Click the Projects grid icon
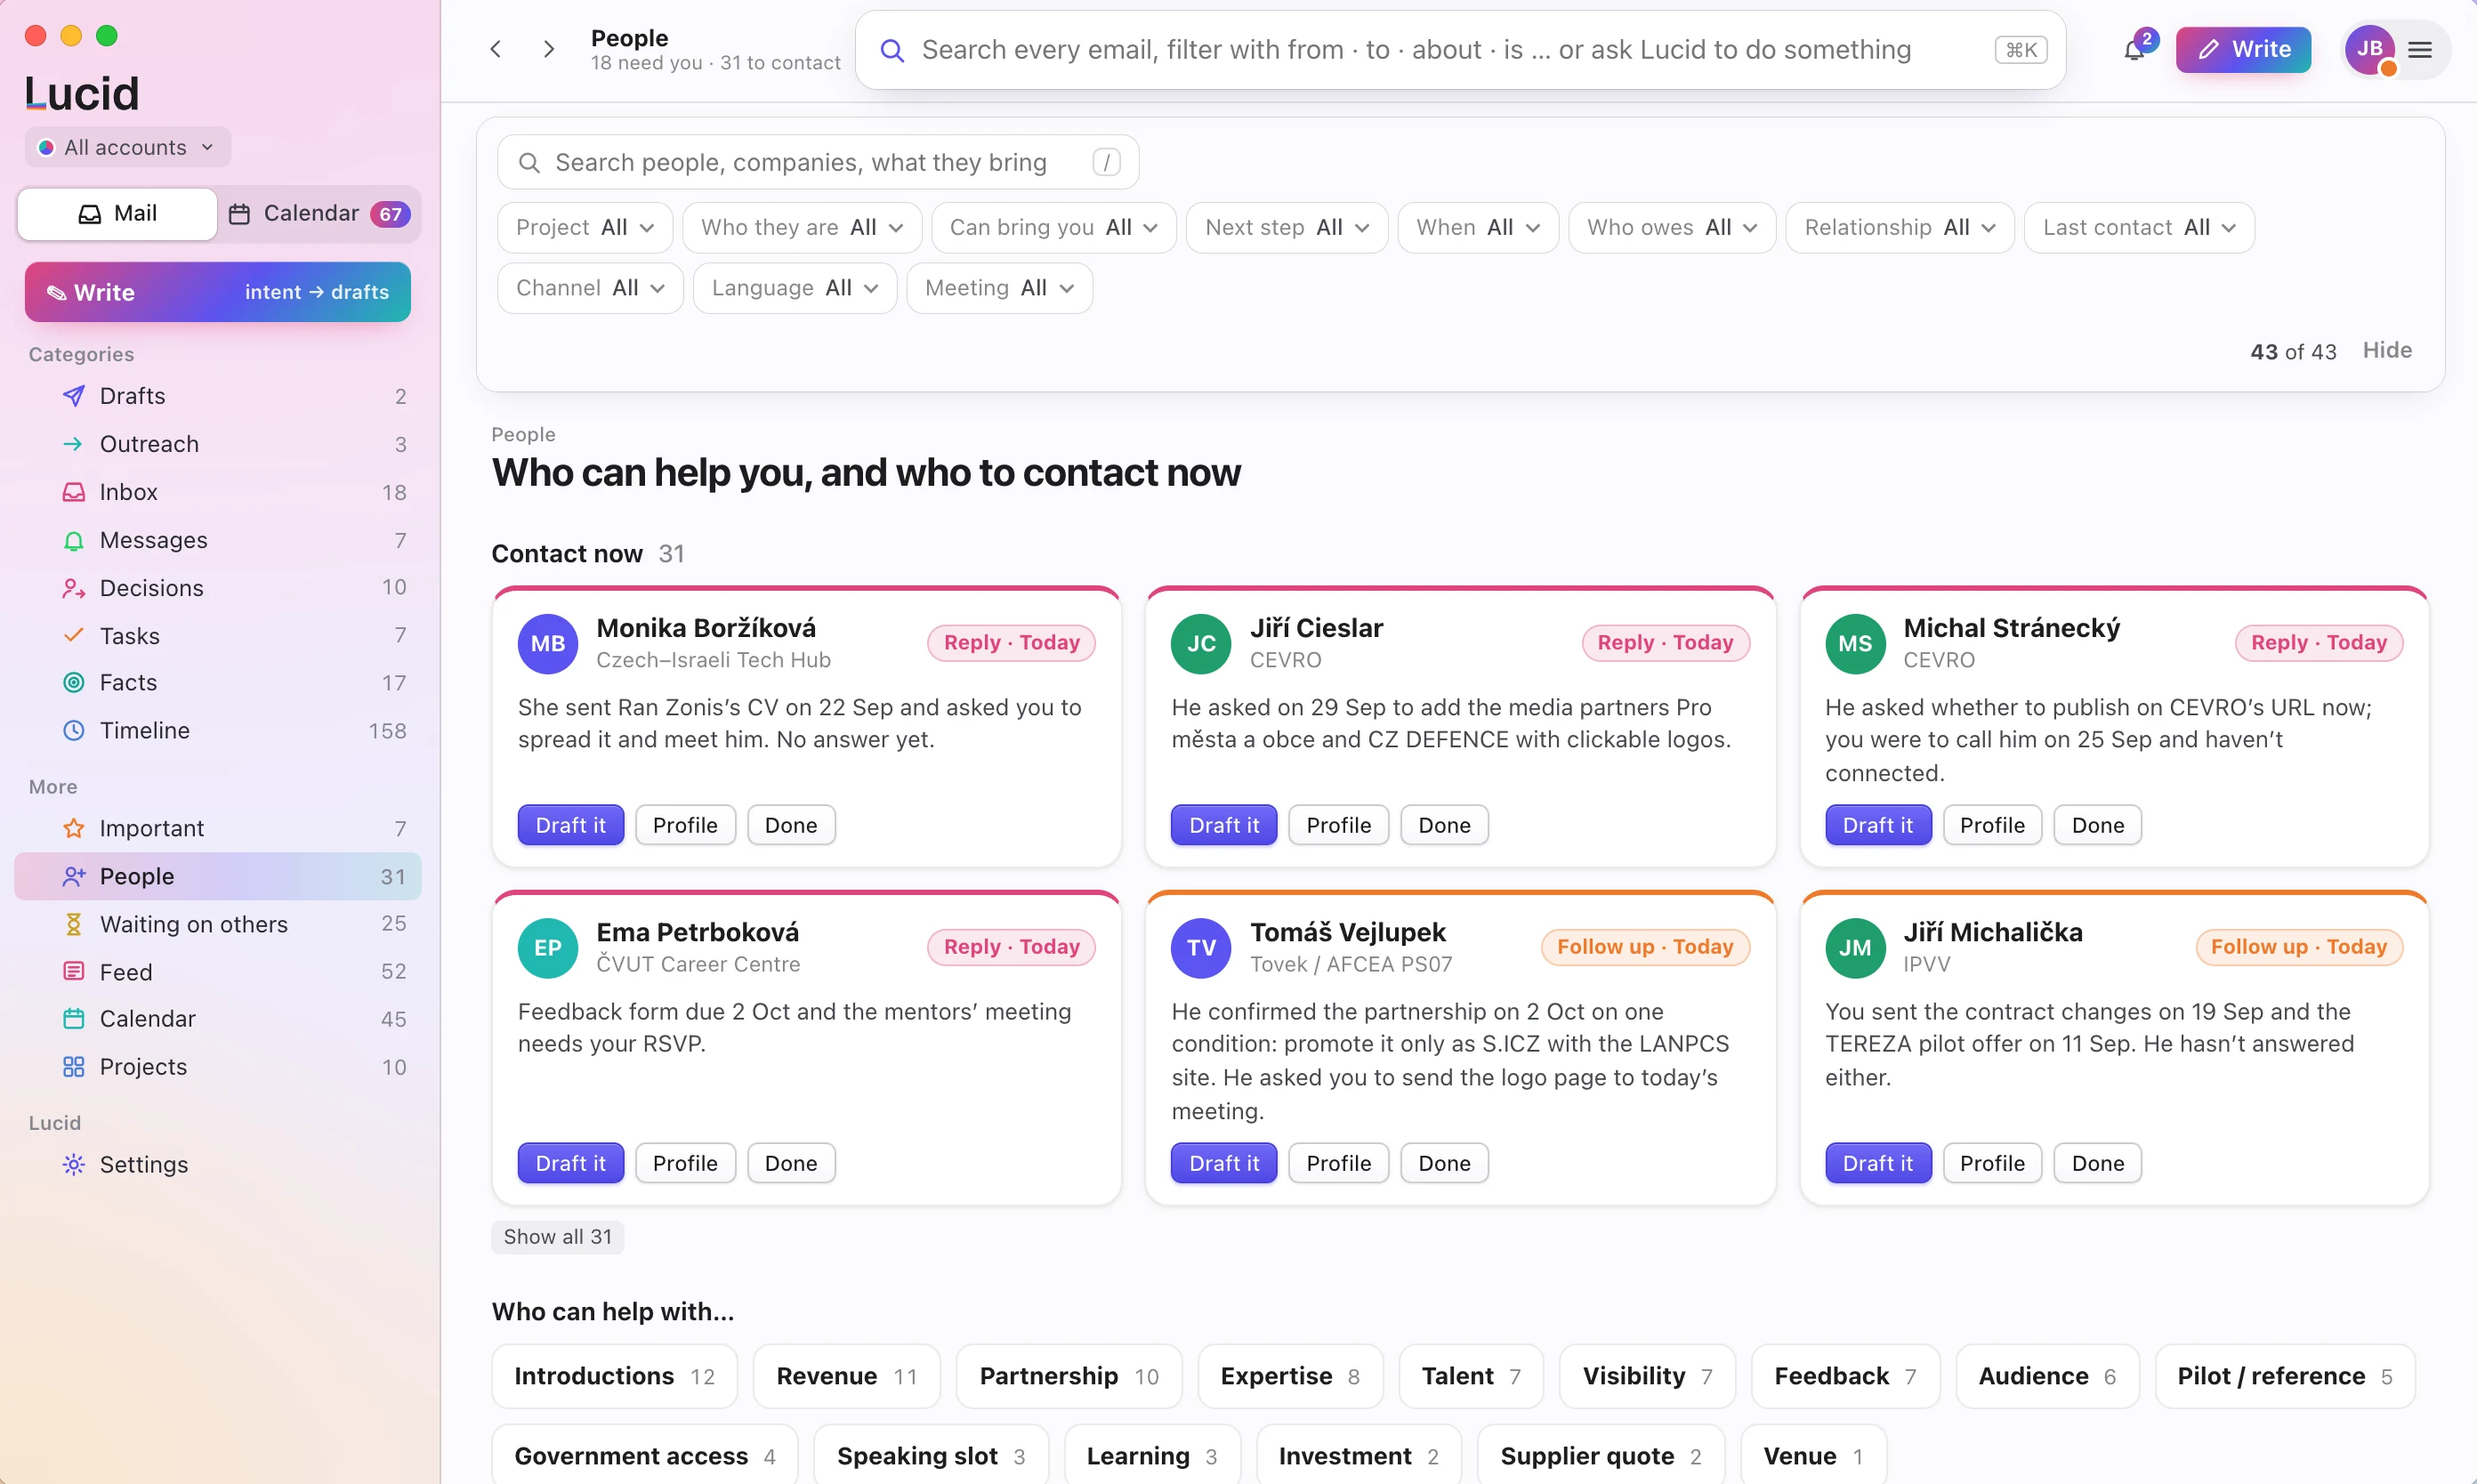 pyautogui.click(x=74, y=1067)
